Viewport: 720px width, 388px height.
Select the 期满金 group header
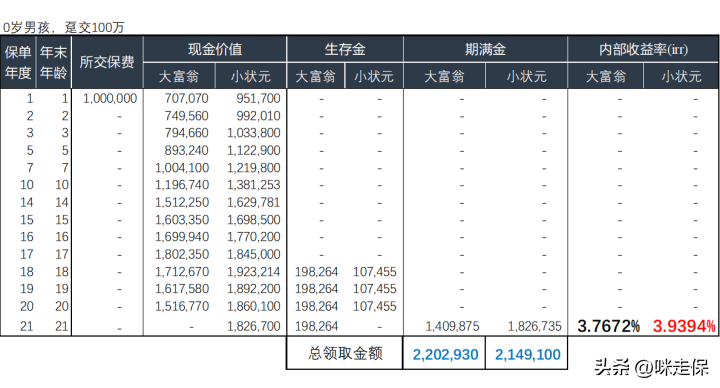coord(485,49)
